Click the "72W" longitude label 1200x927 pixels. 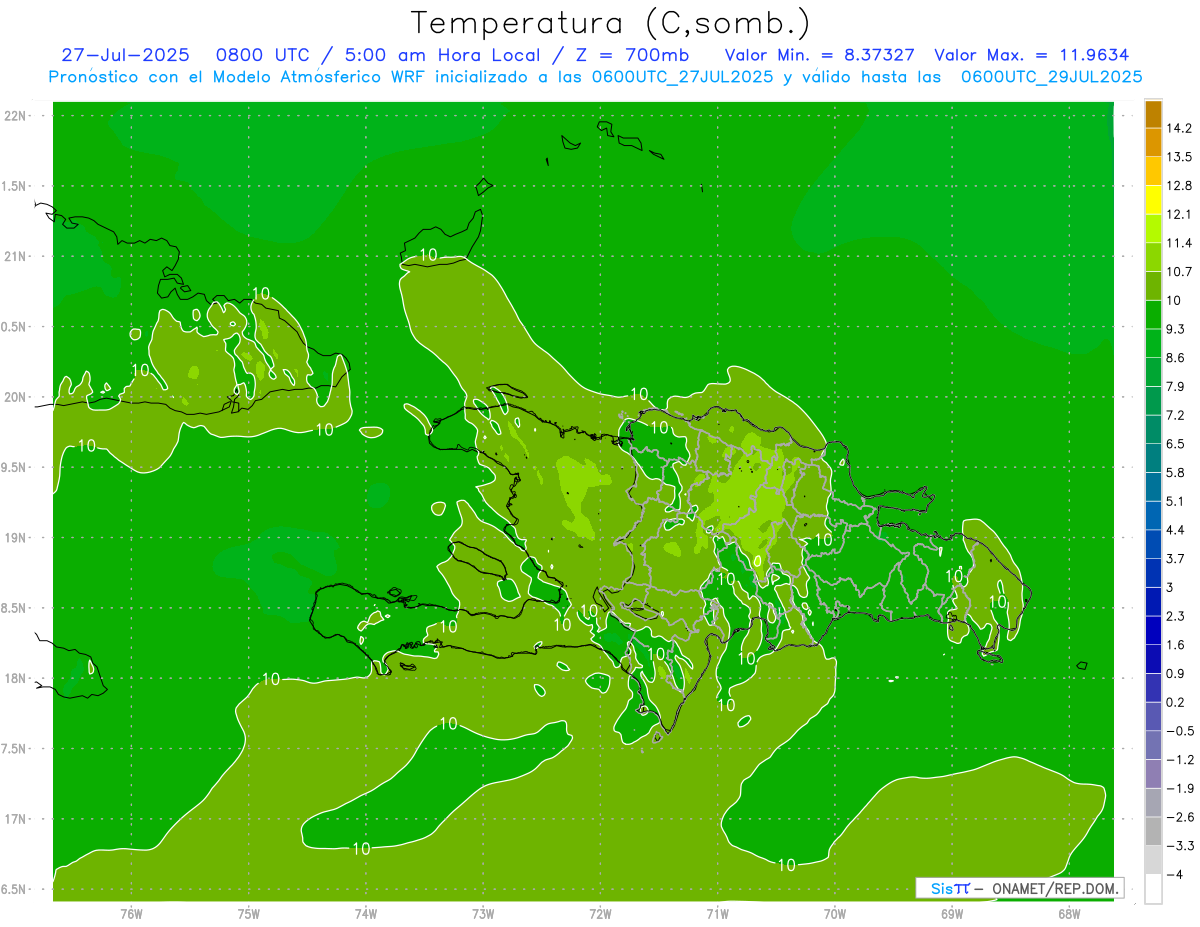[600, 913]
